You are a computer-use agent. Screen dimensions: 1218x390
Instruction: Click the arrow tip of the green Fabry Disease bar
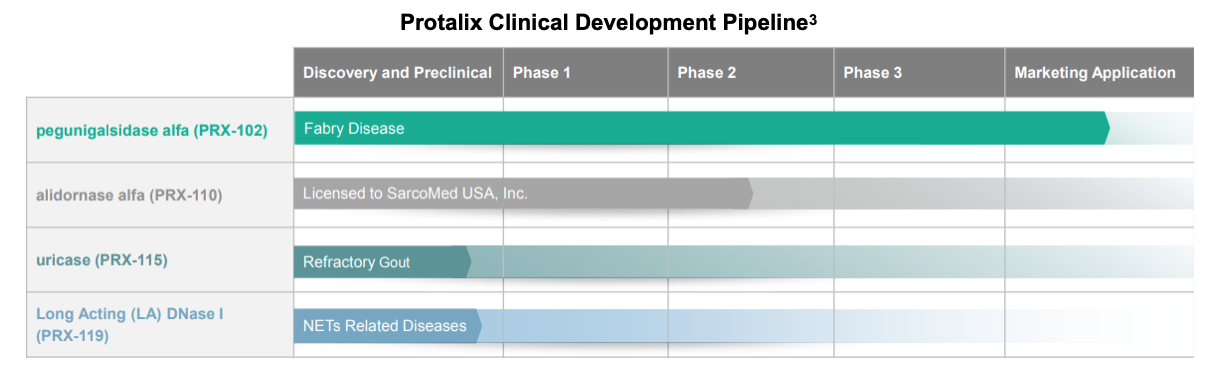(1105, 128)
